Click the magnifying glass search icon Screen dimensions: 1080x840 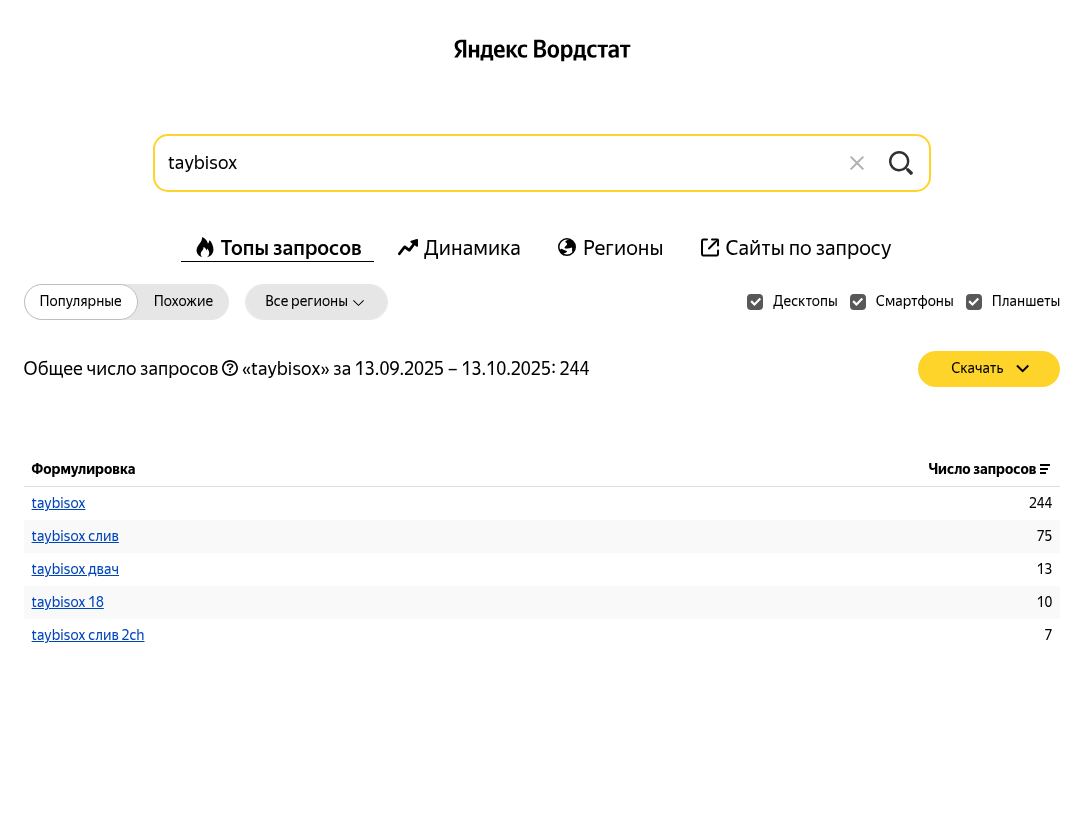[x=900, y=163]
